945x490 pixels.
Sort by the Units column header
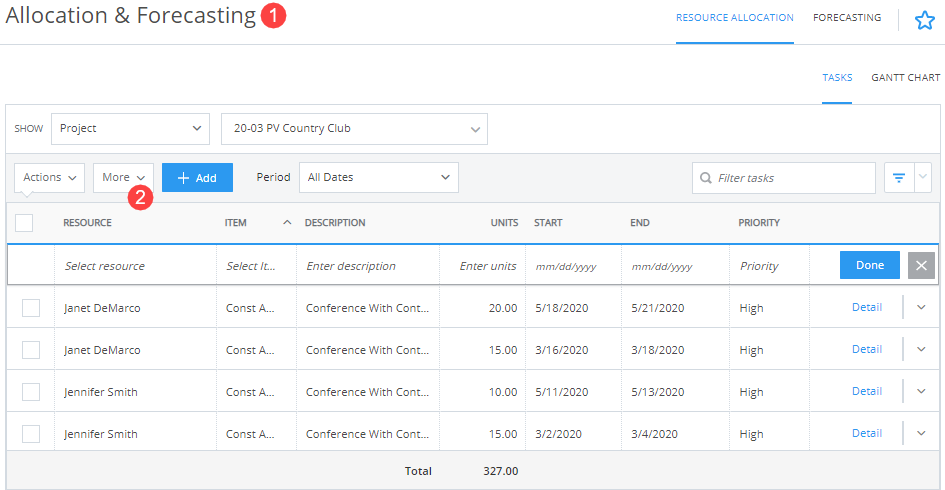(x=504, y=223)
